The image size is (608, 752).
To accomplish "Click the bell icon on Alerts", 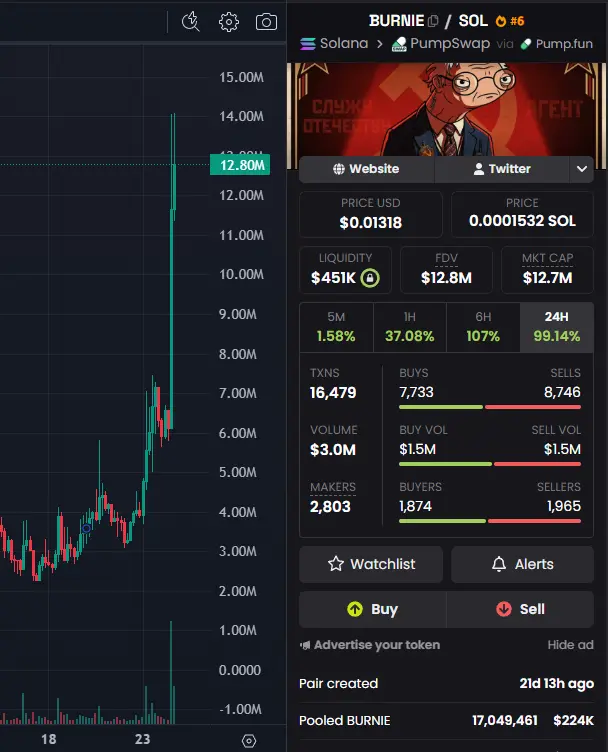I will [x=499, y=564].
